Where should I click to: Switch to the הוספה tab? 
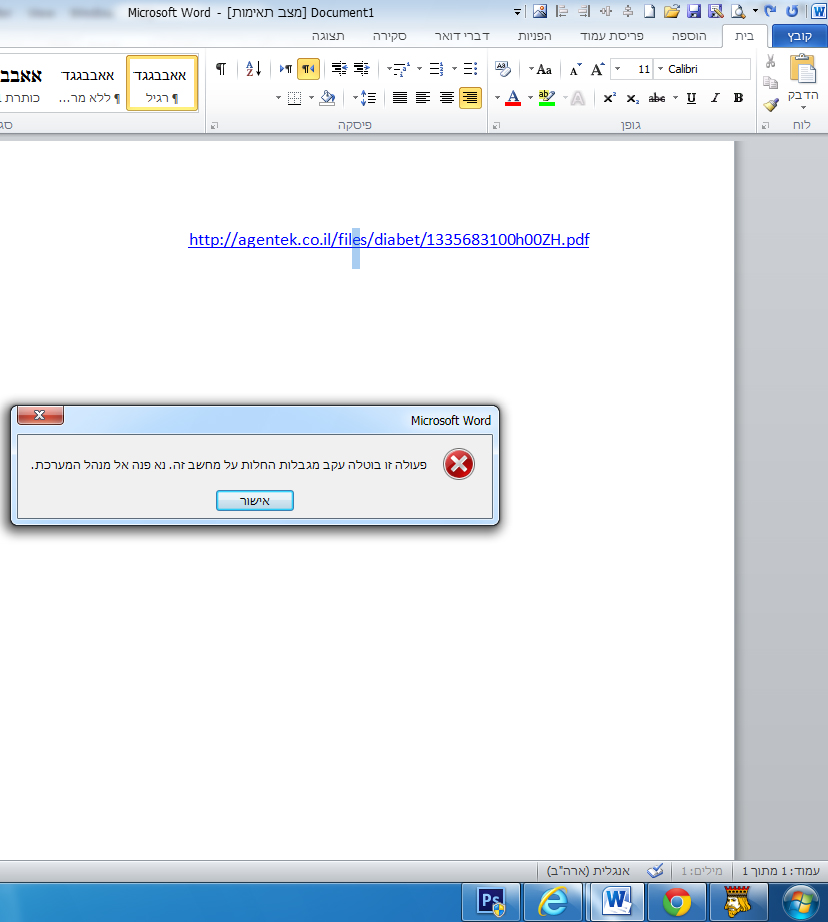689,36
